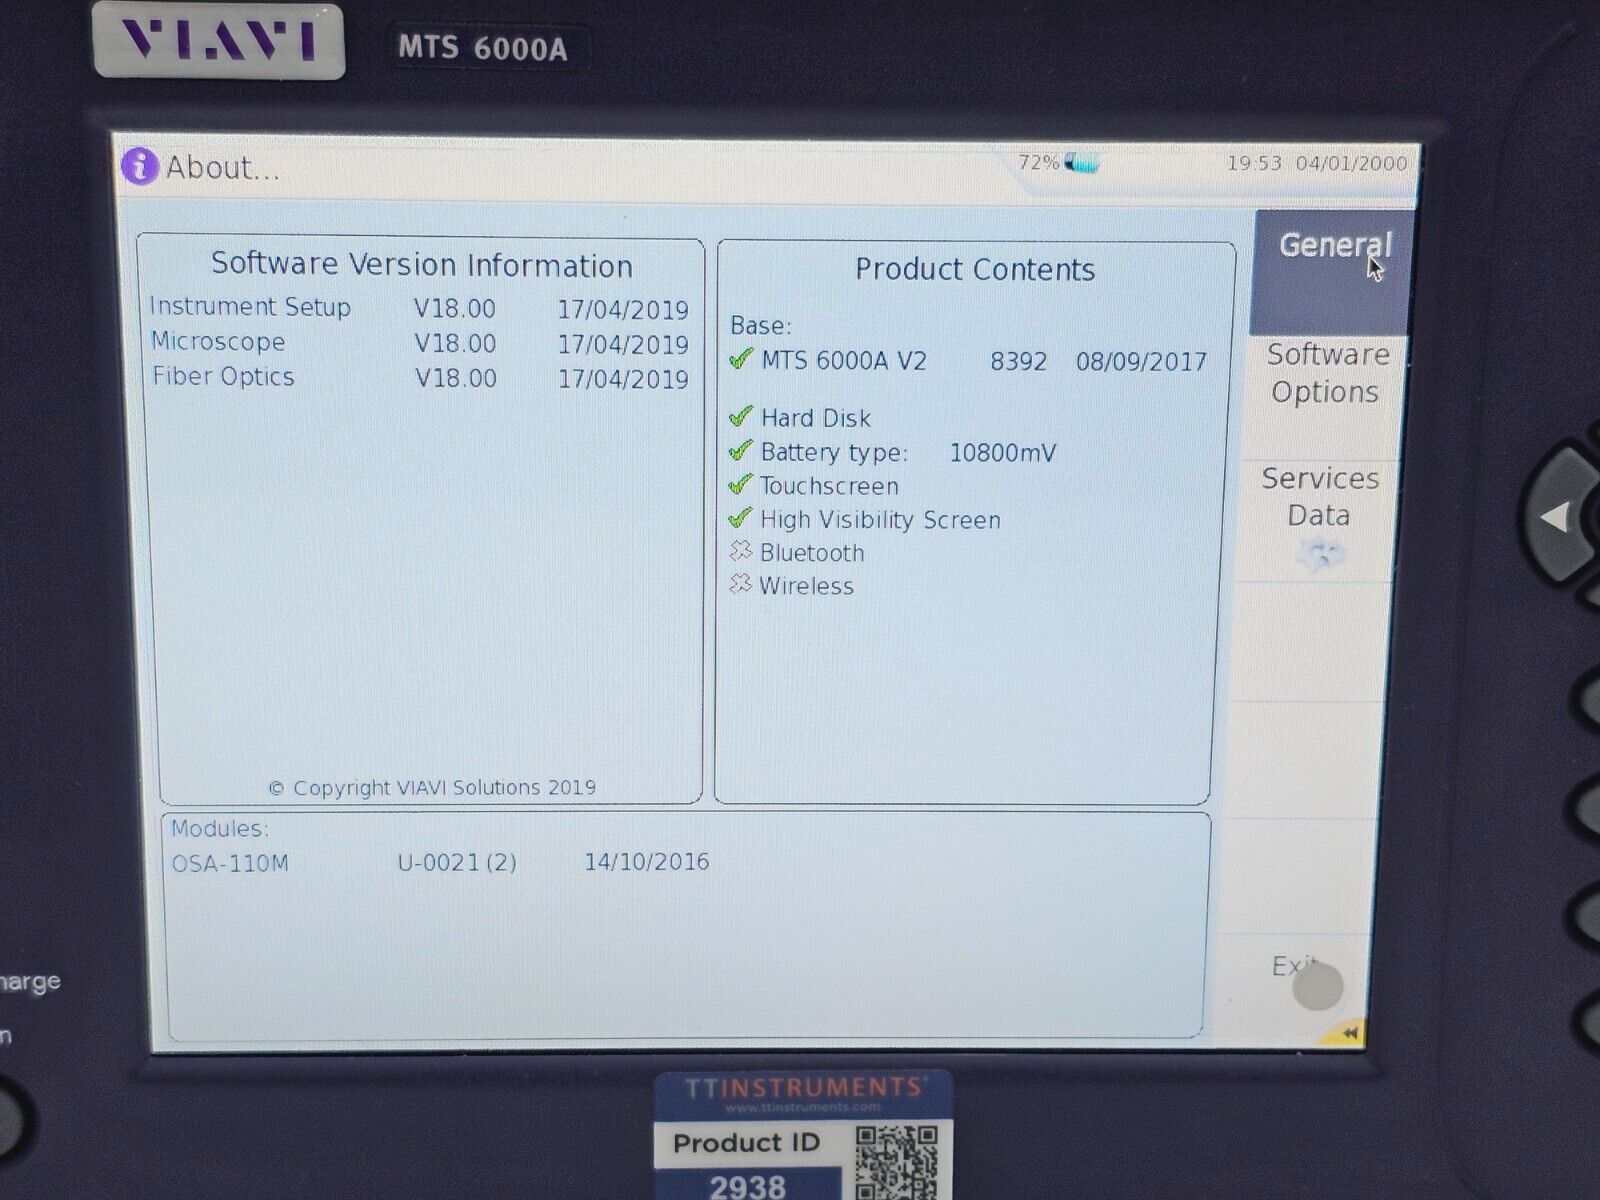Viewport: 1600px width, 1200px height.
Task: Click the 19:53 04/01/2000 clock display
Action: coord(1317,163)
